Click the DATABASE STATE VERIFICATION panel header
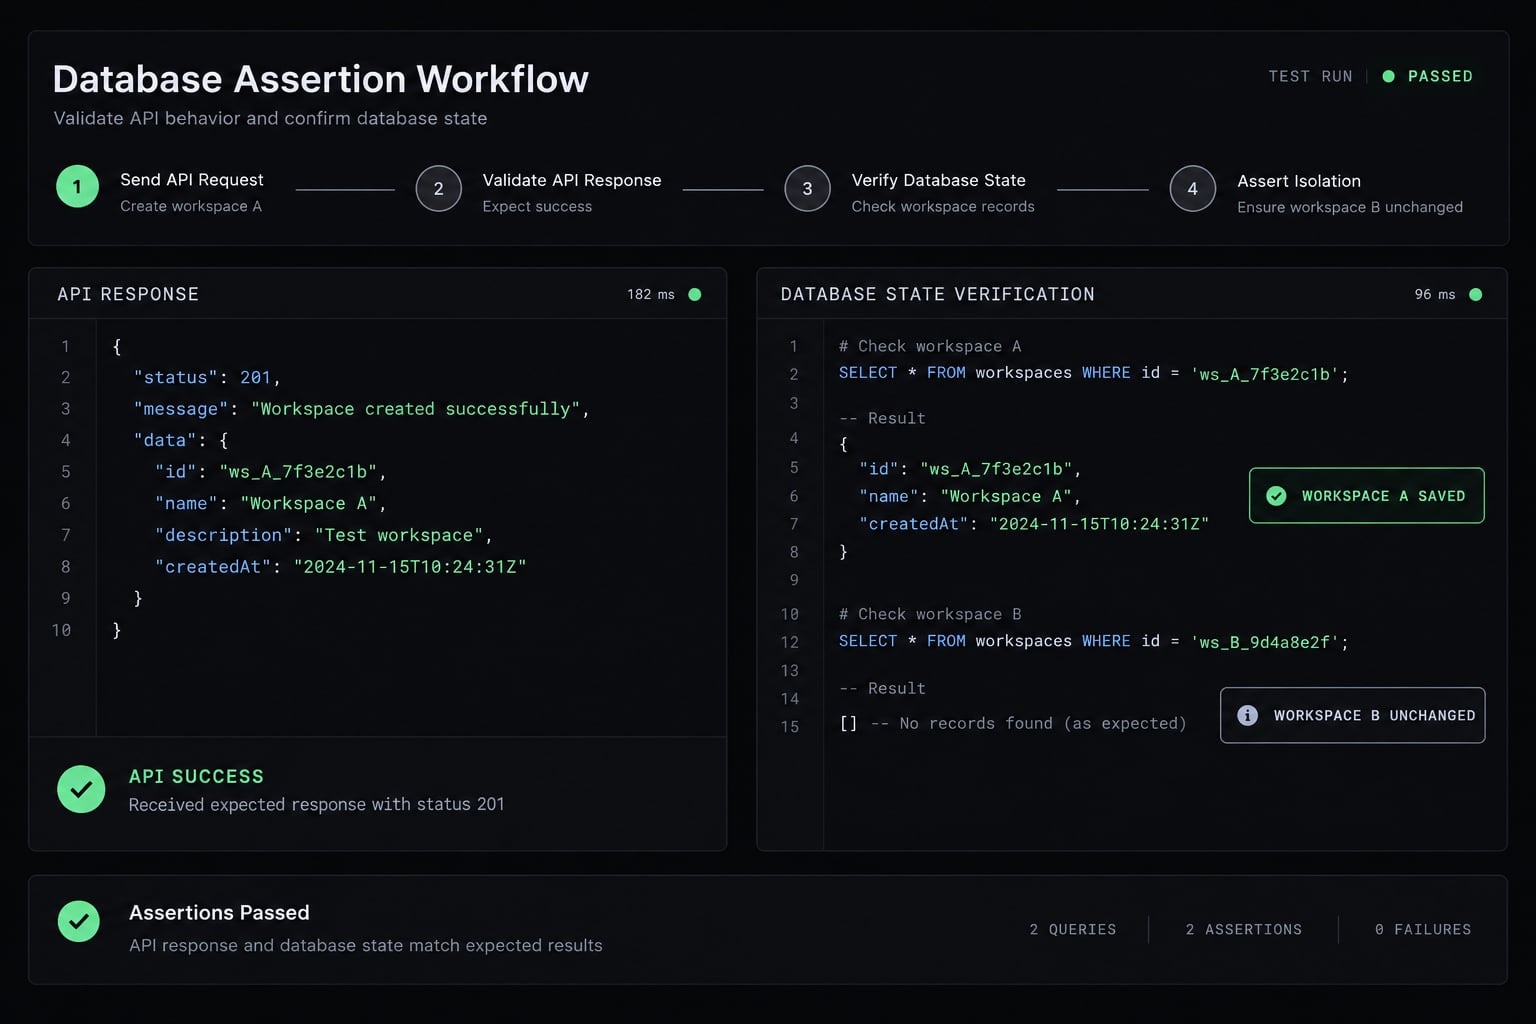Screen dimensions: 1536x1024 click(x=937, y=294)
